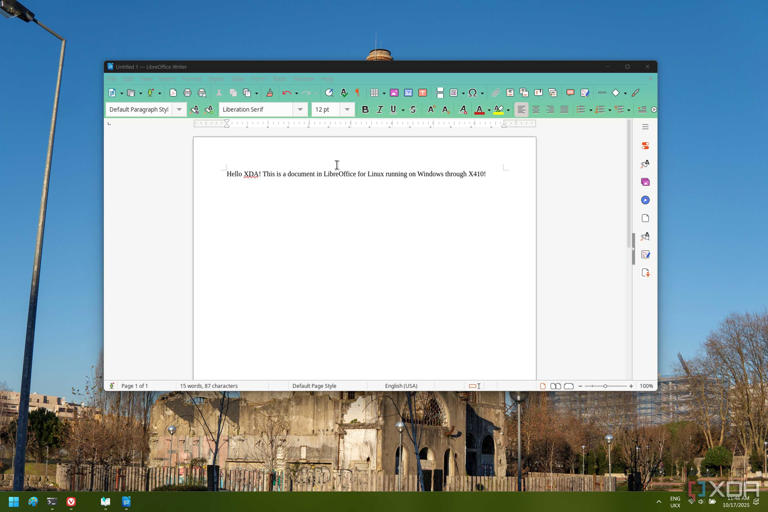Image resolution: width=768 pixels, height=512 pixels.
Task: Click the Insert Text Box icon
Action: [x=423, y=93]
